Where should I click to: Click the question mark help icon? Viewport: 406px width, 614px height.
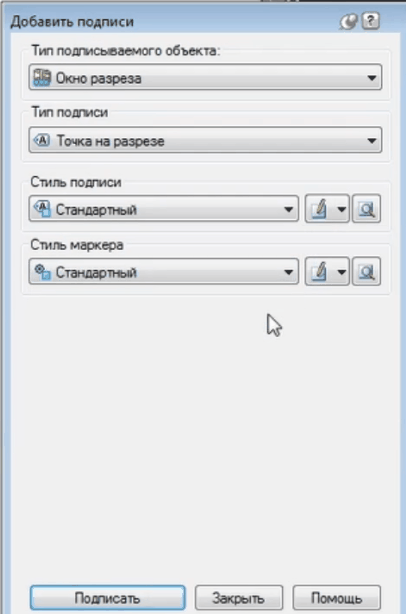pos(371,21)
